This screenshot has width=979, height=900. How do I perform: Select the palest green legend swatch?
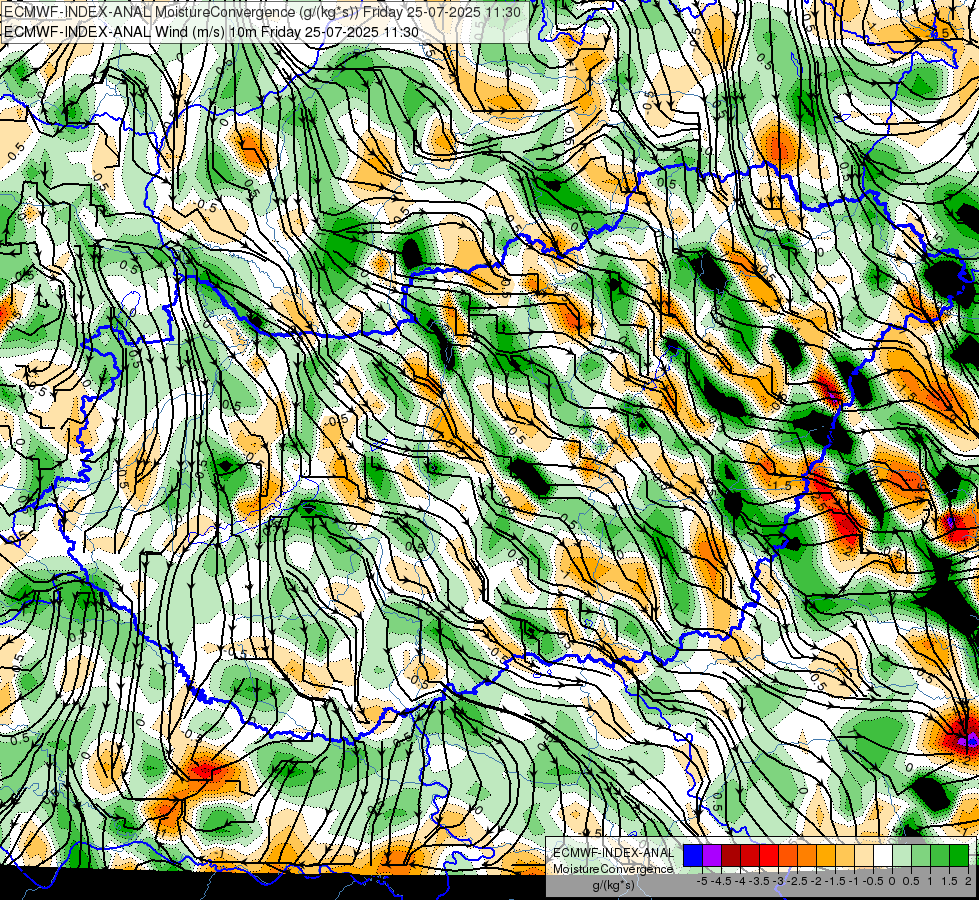coord(902,856)
